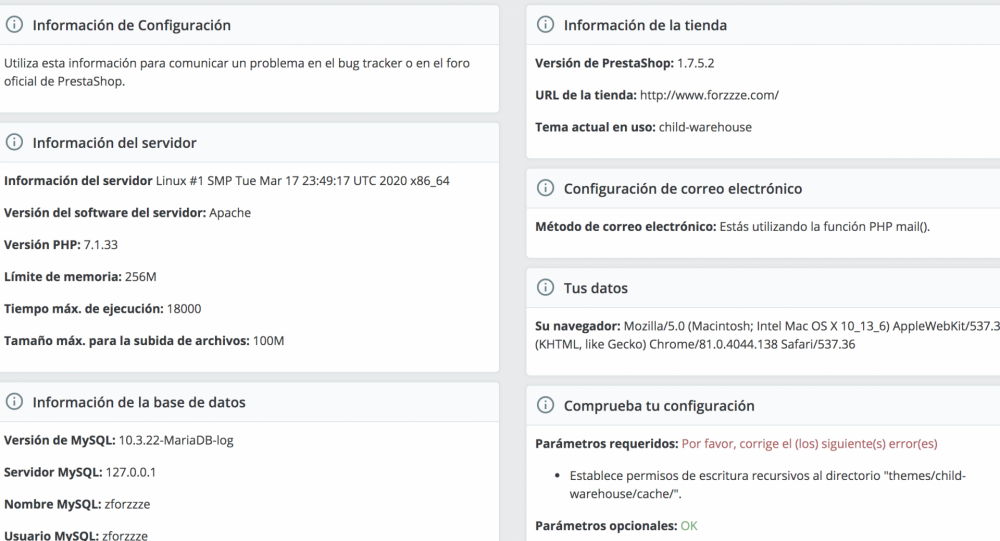
Task: Click info icon beside Tus datos
Action: tap(545, 287)
